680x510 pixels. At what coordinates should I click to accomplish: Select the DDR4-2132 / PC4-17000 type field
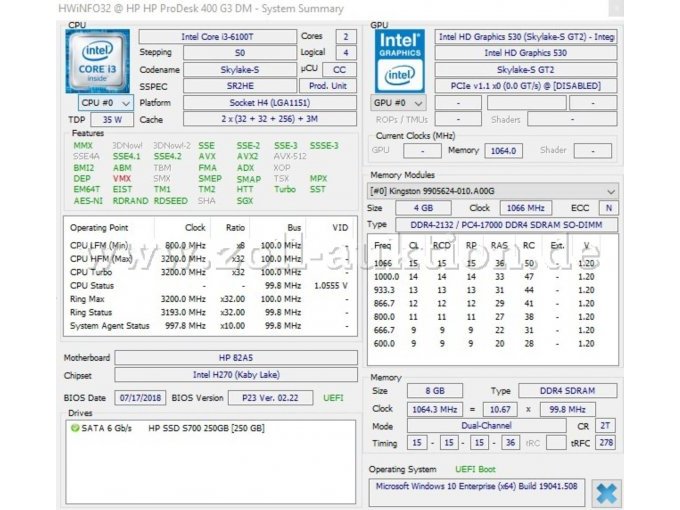pyautogui.click(x=507, y=225)
